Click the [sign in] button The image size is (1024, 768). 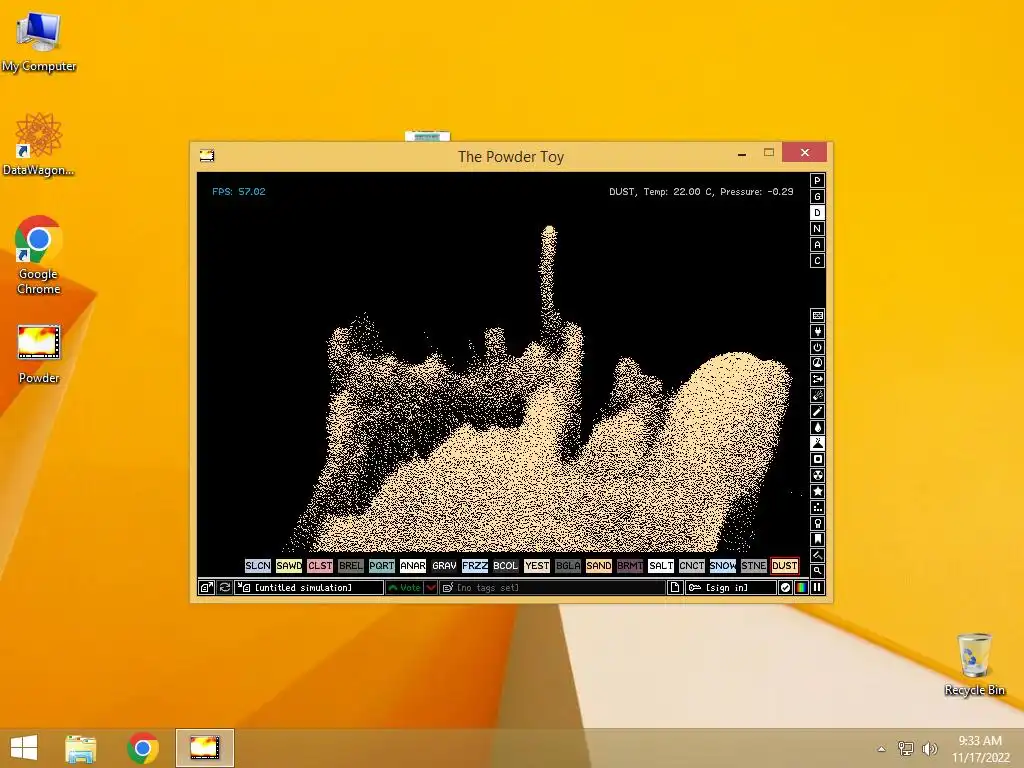pyautogui.click(x=731, y=588)
